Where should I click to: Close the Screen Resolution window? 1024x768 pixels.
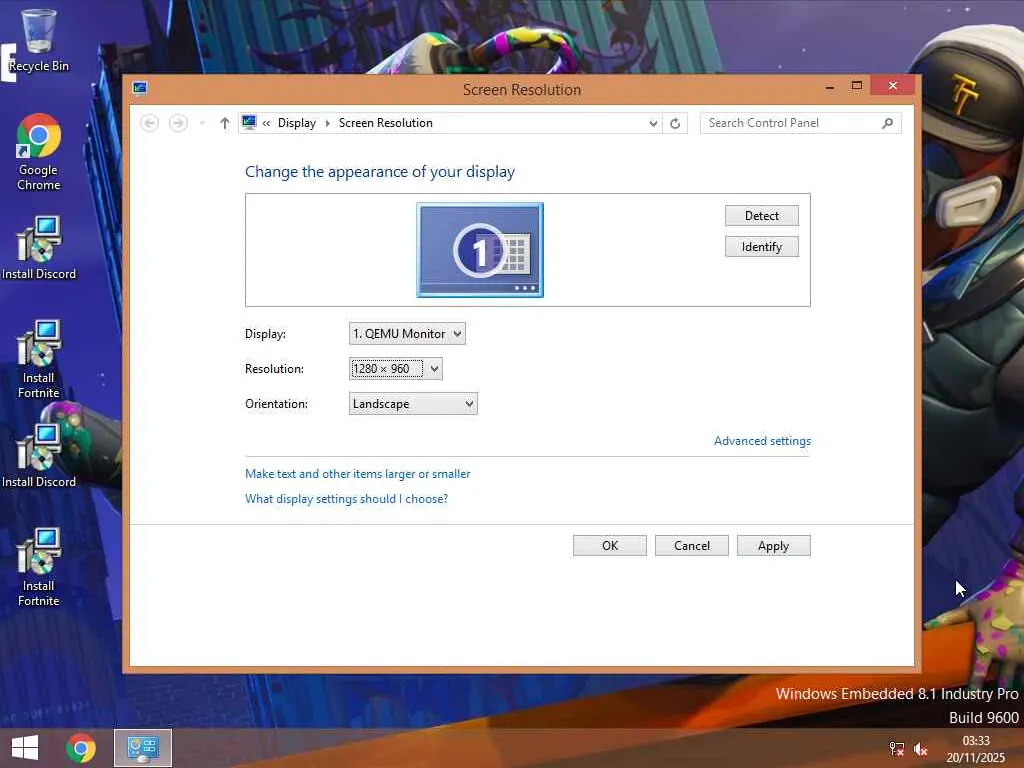coord(893,86)
